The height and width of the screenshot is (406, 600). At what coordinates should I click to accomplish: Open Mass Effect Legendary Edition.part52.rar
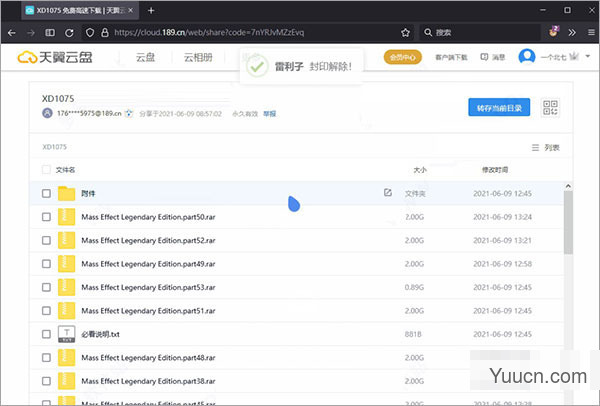pyautogui.click(x=148, y=240)
